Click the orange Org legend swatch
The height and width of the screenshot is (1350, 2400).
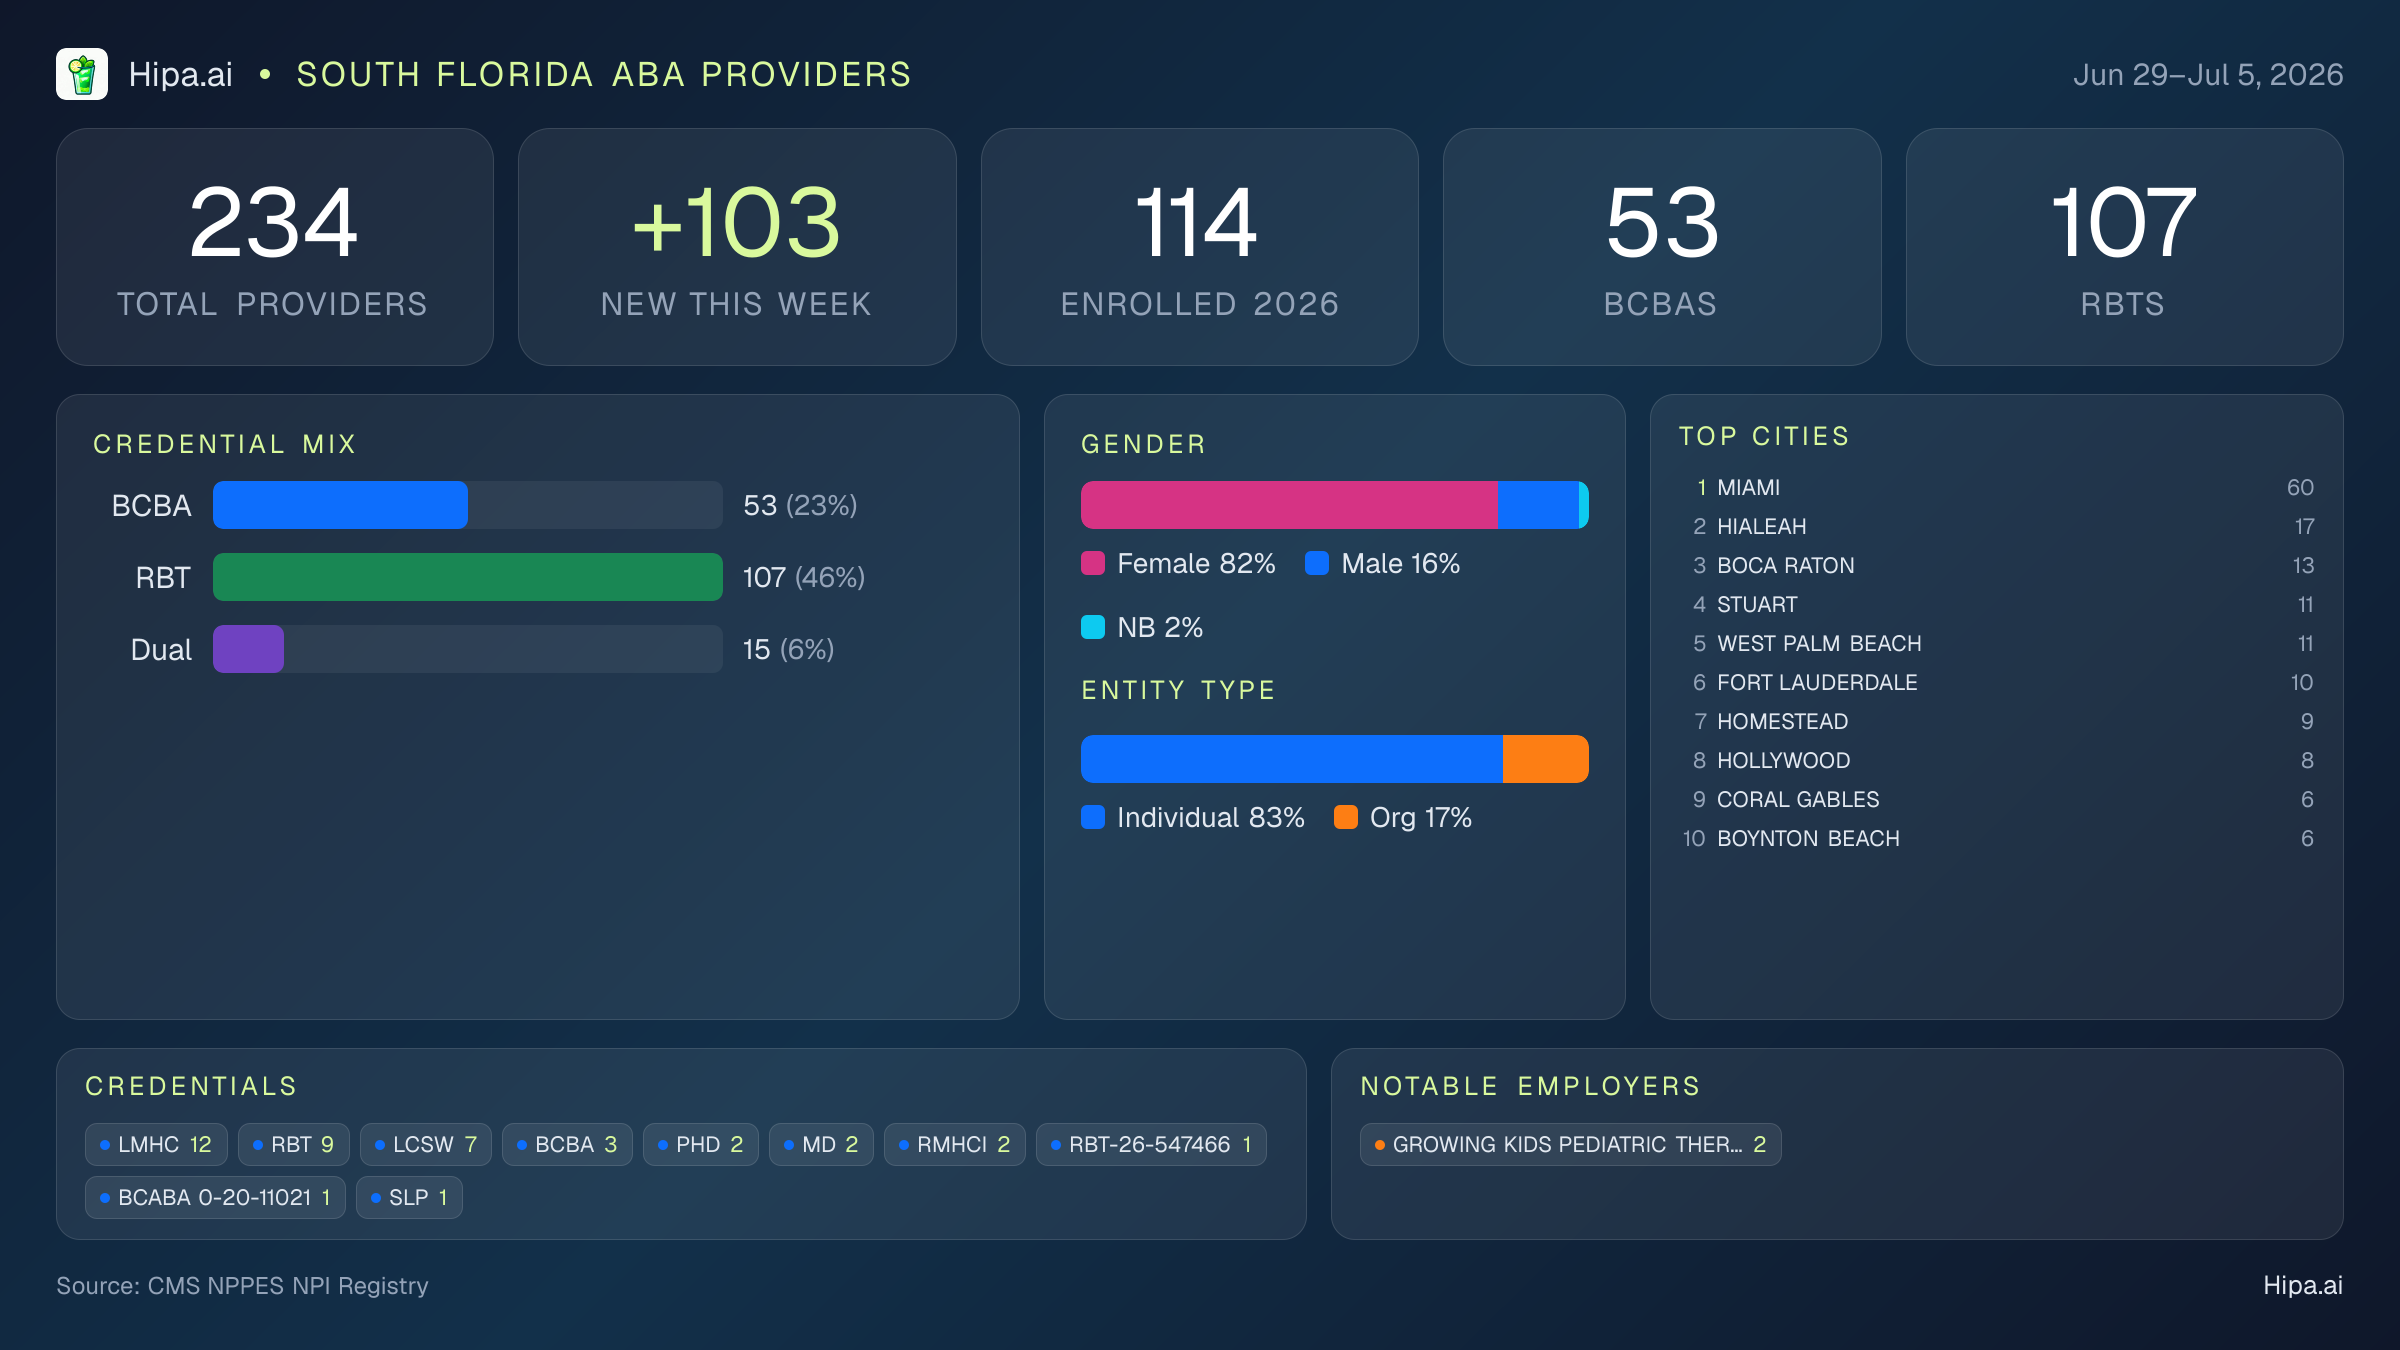[x=1346, y=817]
